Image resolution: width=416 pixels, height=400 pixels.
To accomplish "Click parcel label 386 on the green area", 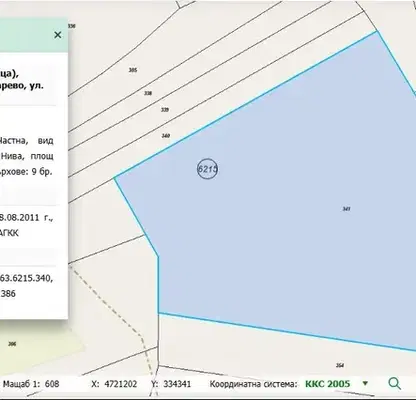I will point(12,344).
